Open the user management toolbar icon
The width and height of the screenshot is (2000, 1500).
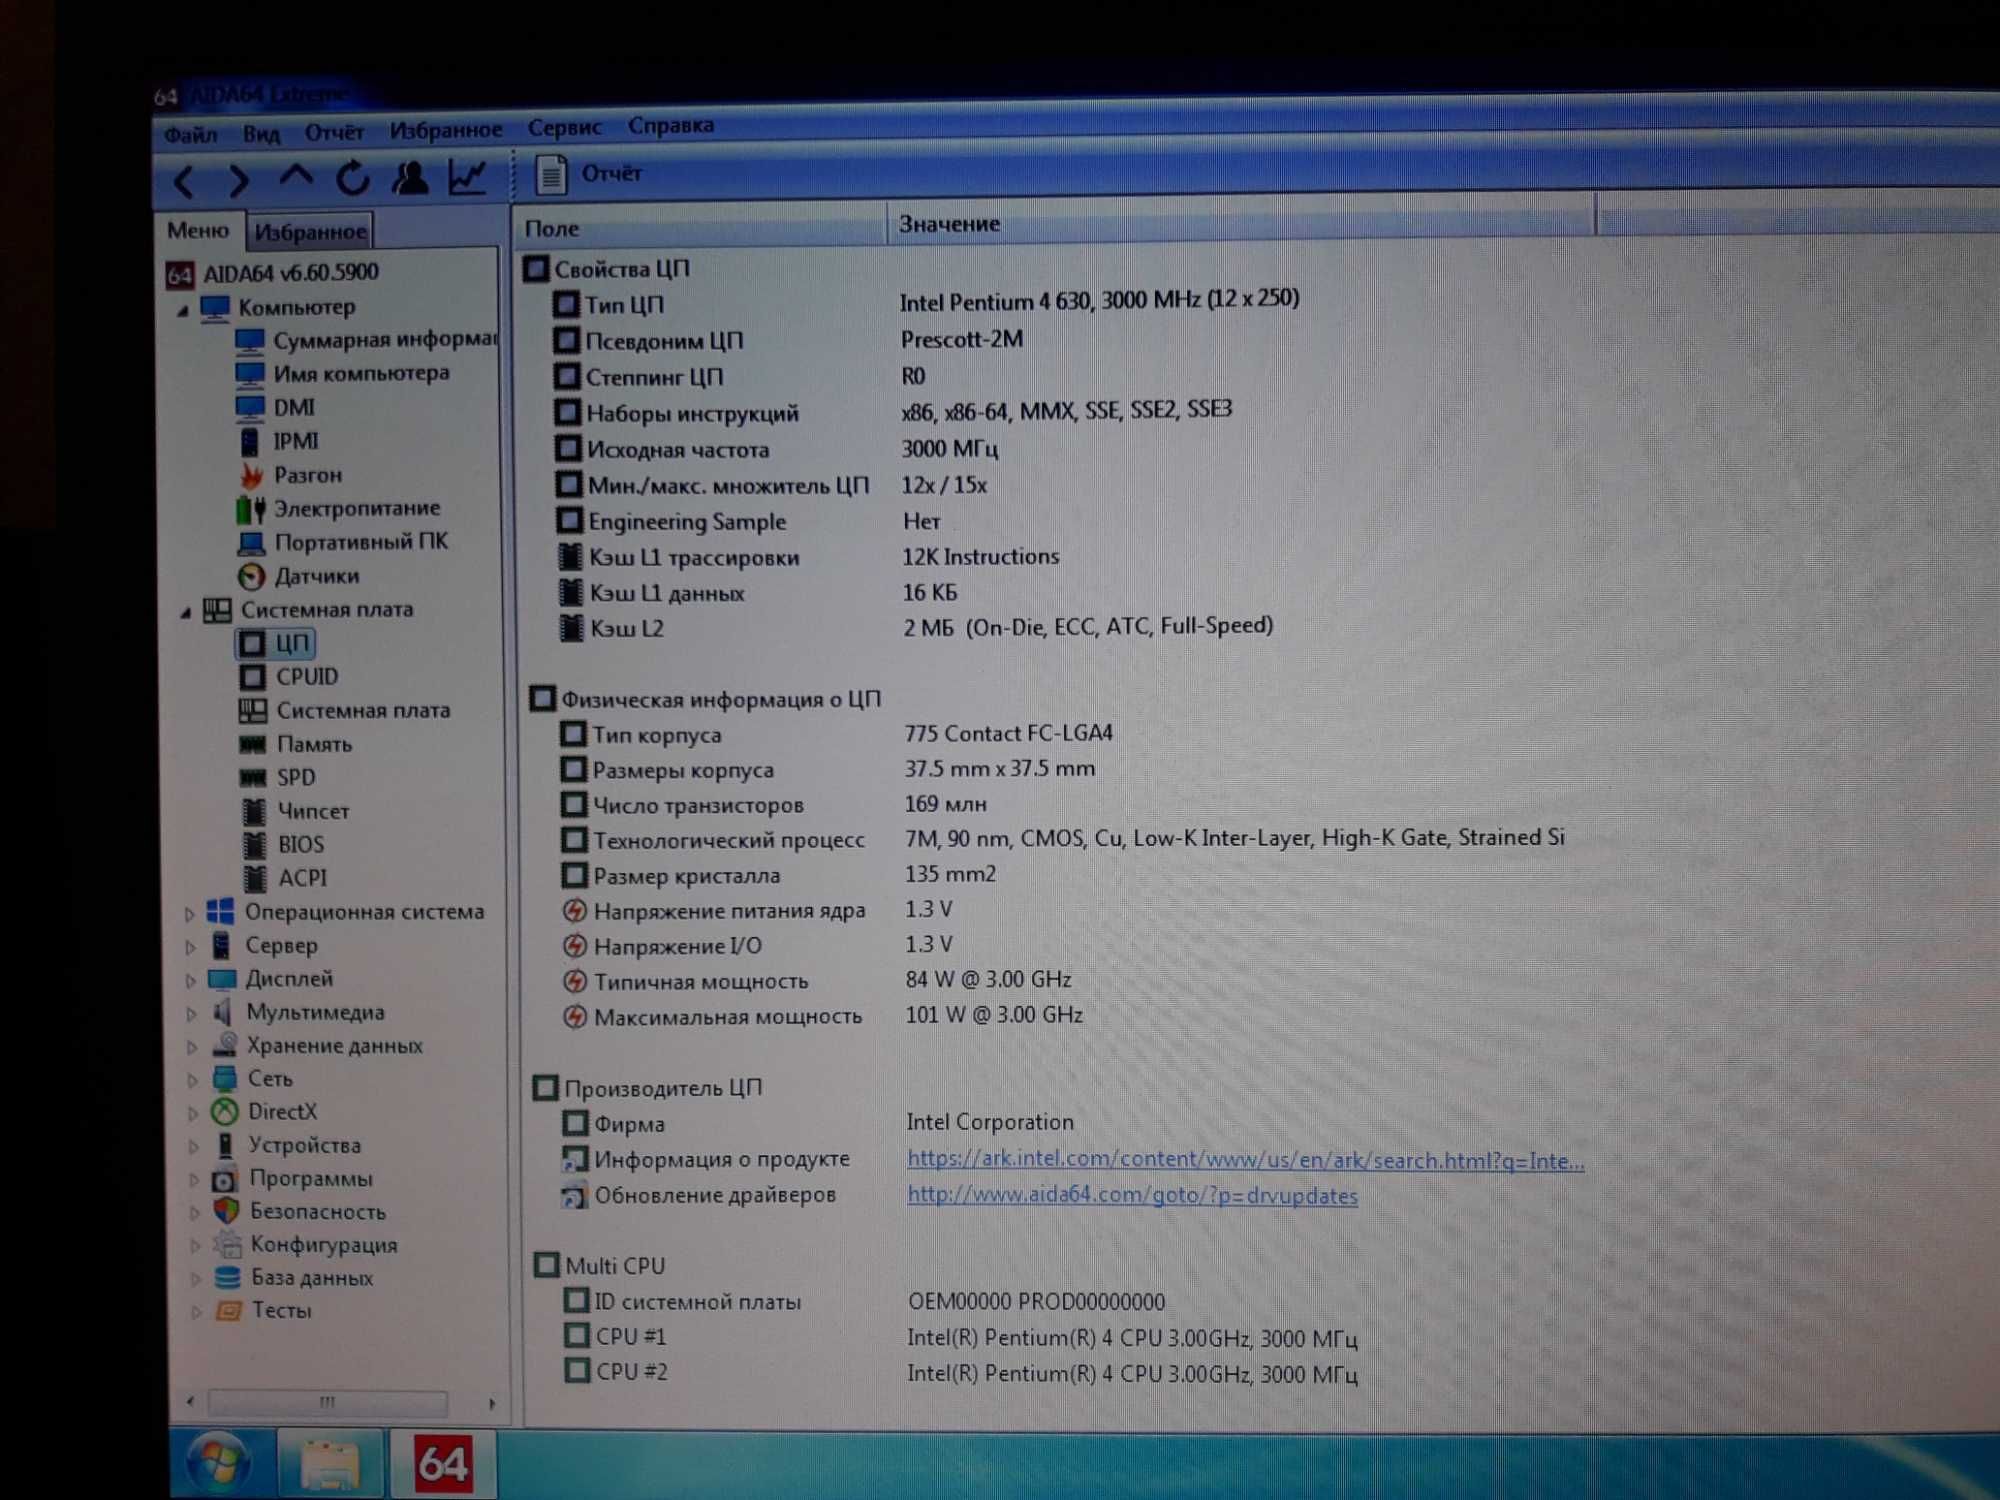tap(410, 177)
